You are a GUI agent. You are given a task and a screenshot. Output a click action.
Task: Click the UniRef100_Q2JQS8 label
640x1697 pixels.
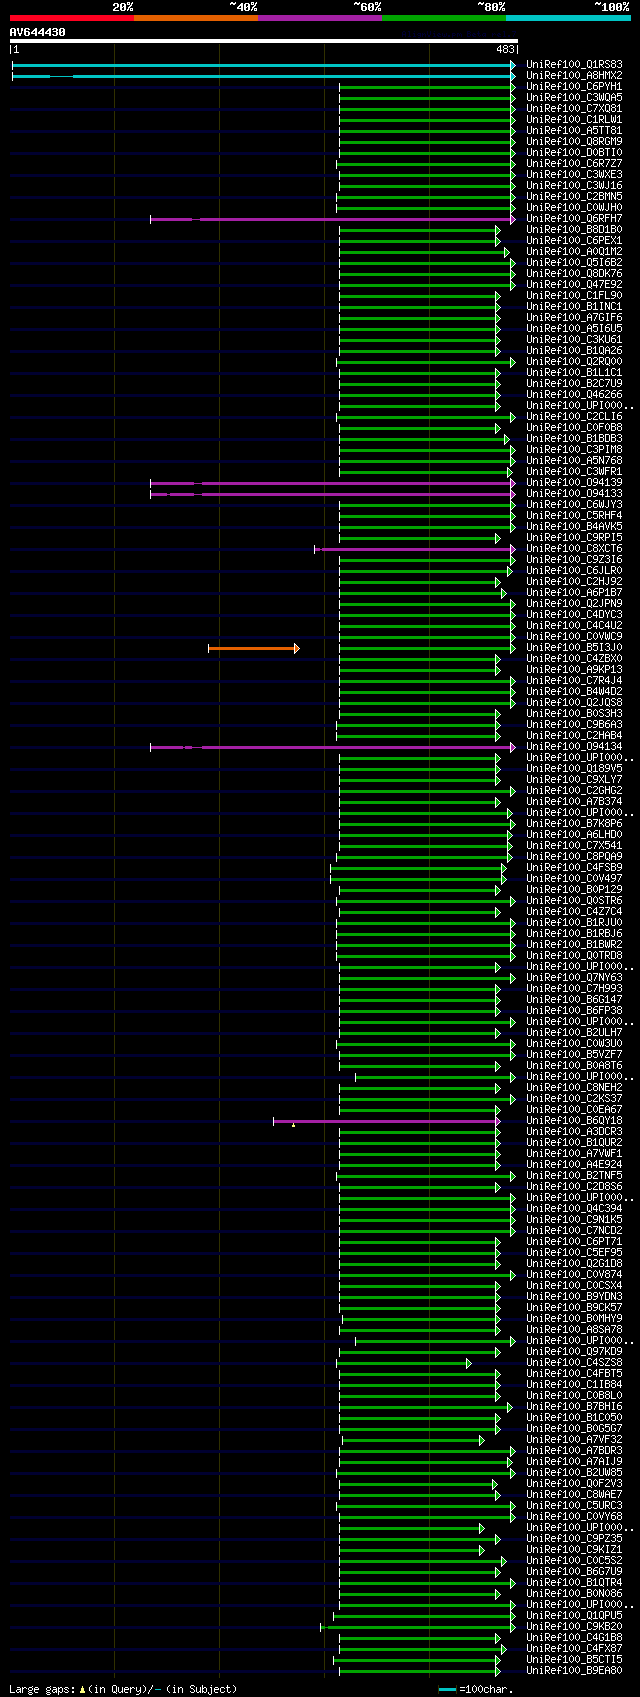point(574,703)
